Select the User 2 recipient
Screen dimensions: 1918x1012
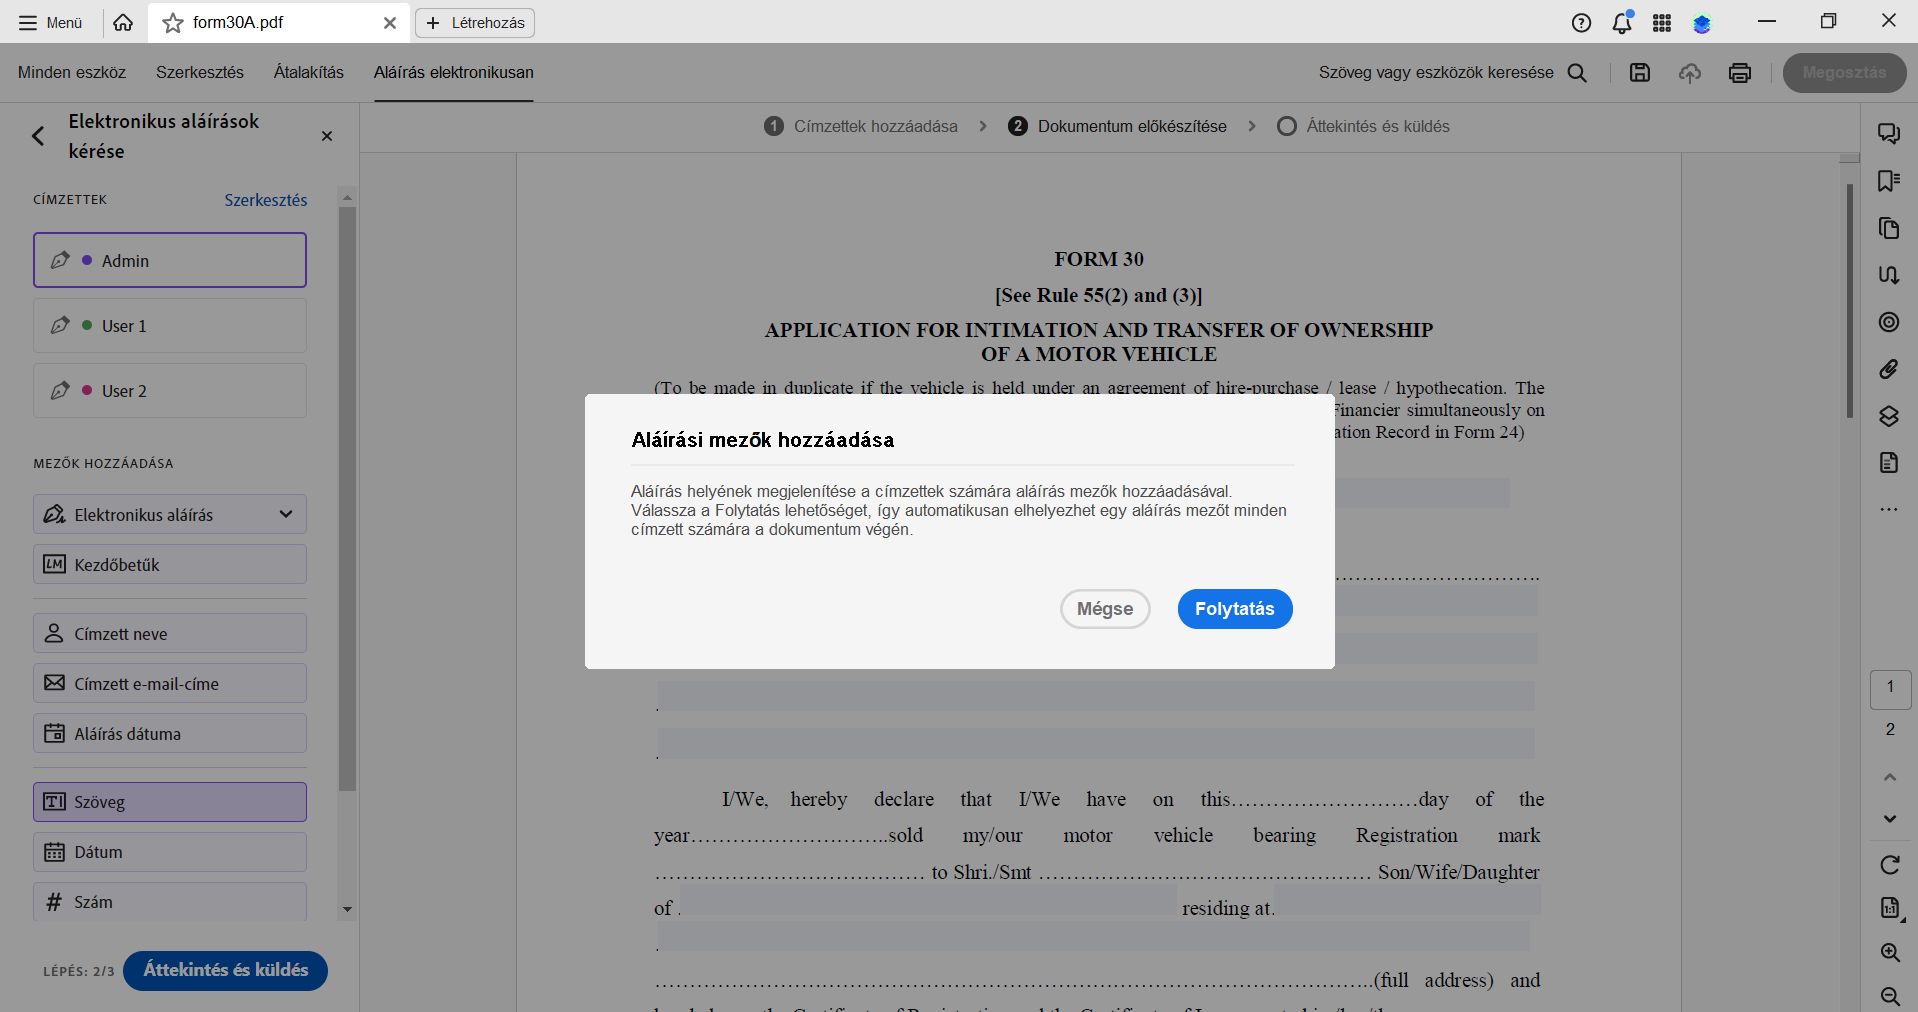(x=170, y=390)
